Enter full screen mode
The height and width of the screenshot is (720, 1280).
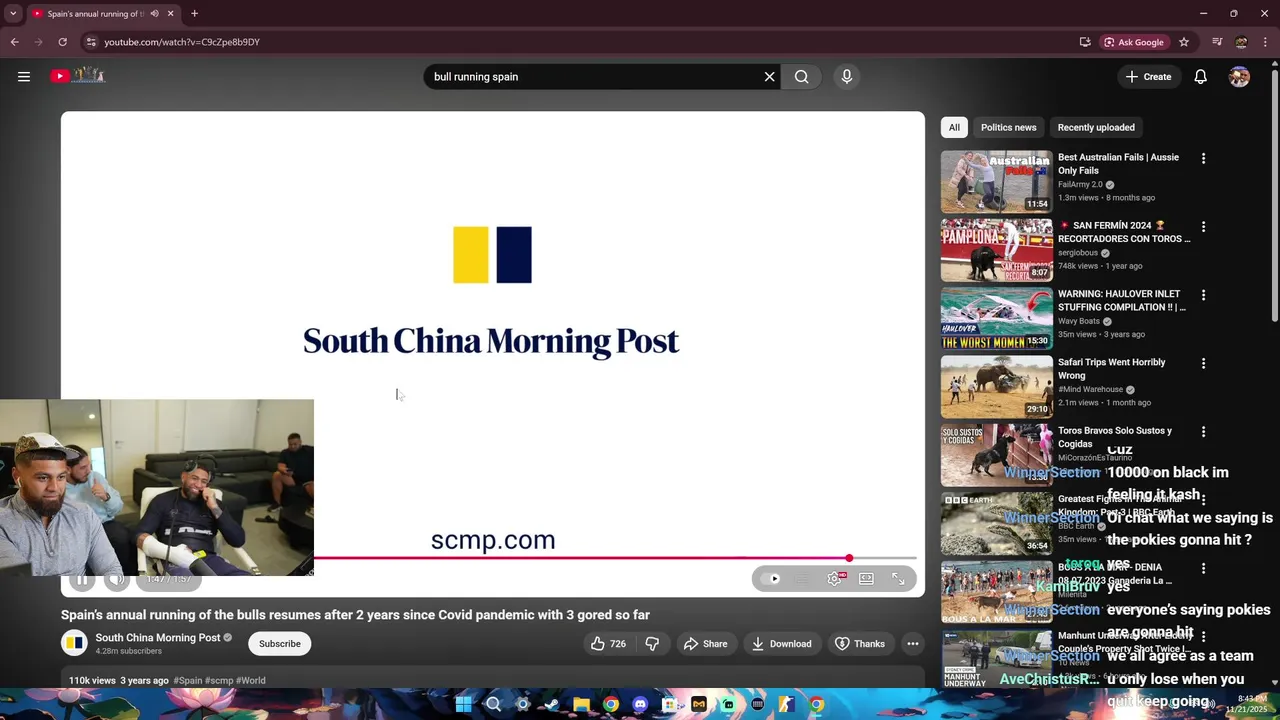(898, 579)
